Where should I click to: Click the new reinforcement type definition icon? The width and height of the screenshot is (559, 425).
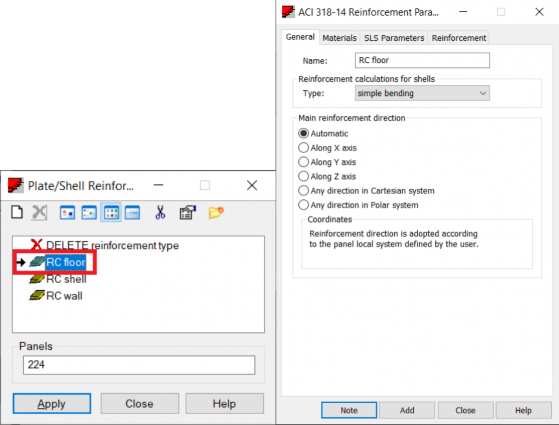point(17,212)
